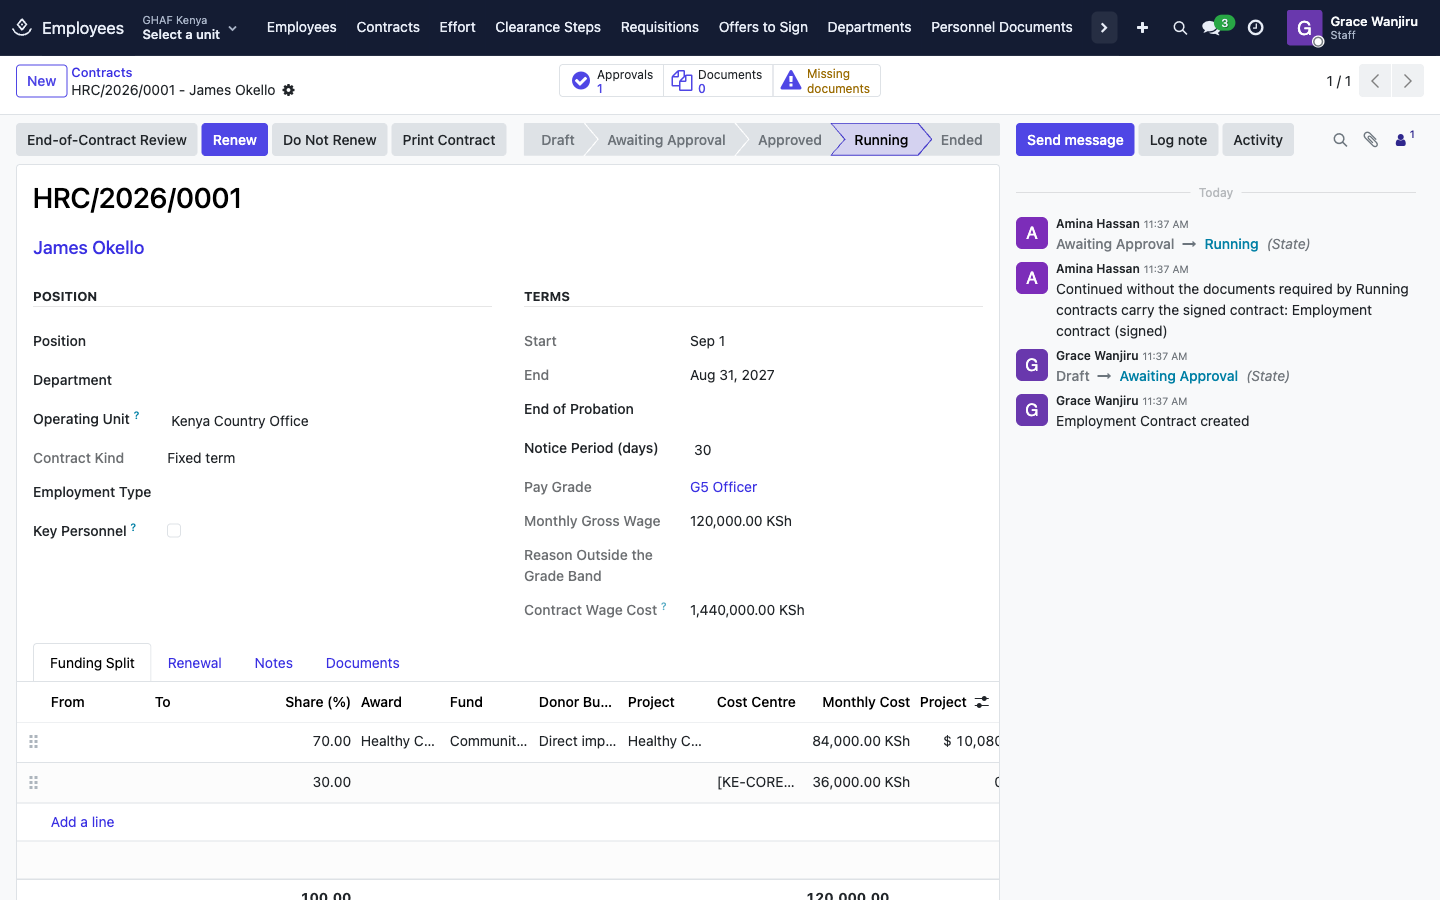Open the Requisitions menu

660,28
